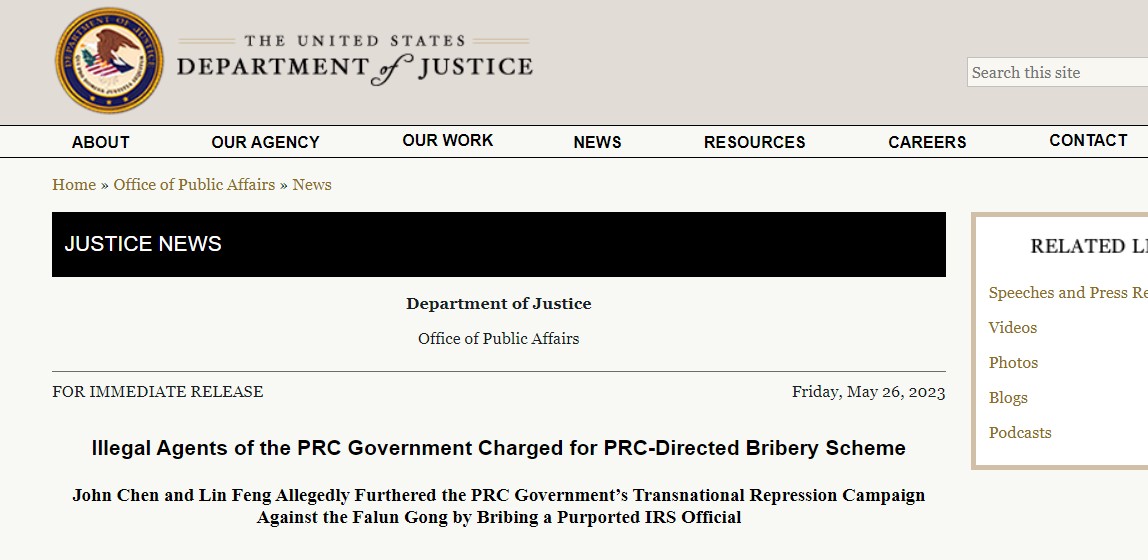Open the Photos related link

pyautogui.click(x=1013, y=362)
